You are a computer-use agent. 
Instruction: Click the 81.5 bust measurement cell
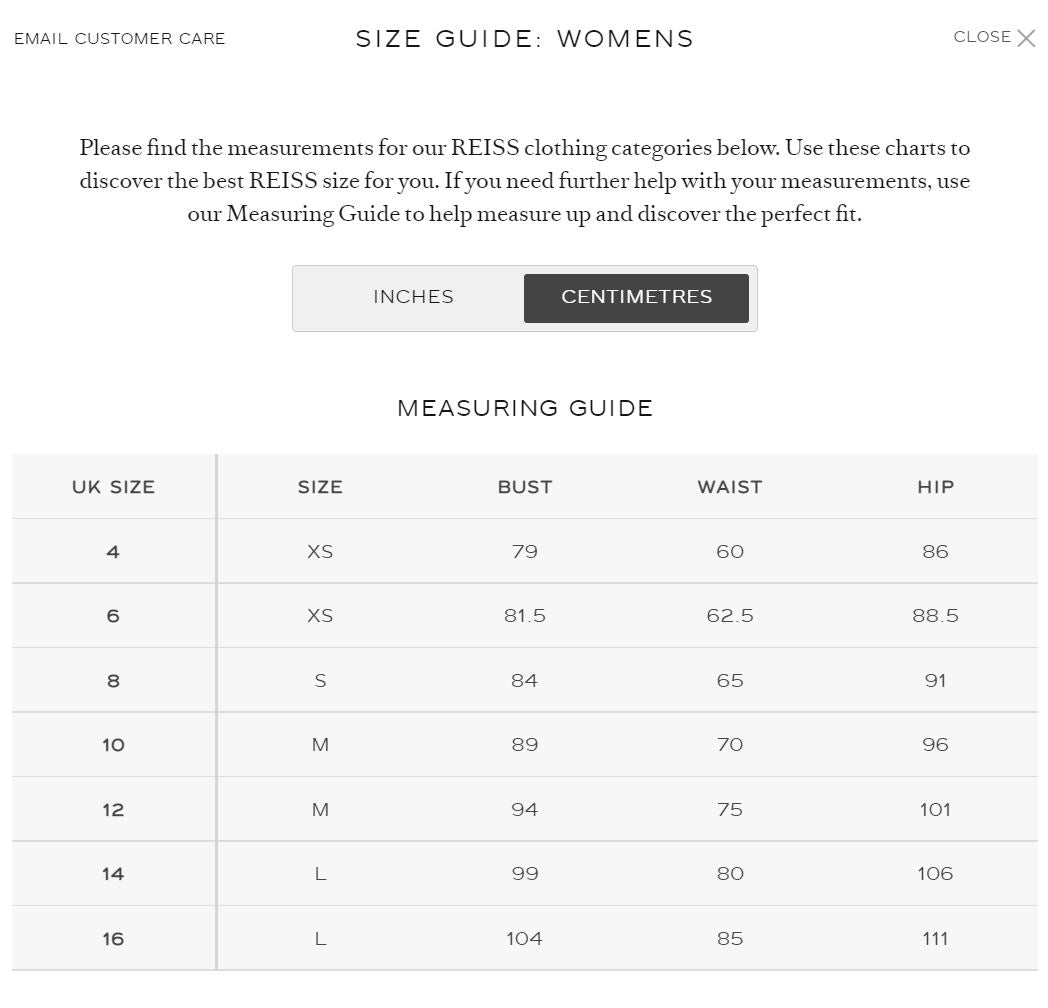coord(525,616)
